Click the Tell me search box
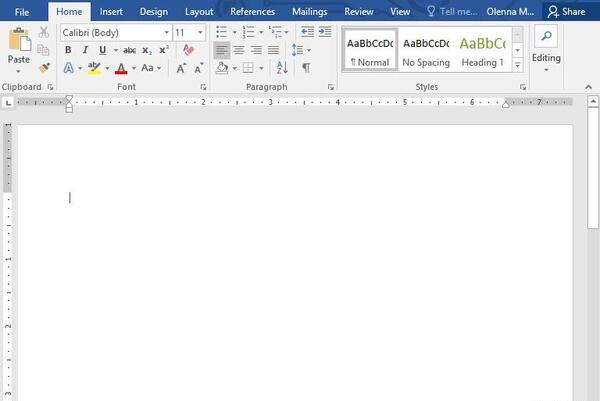 [x=452, y=12]
